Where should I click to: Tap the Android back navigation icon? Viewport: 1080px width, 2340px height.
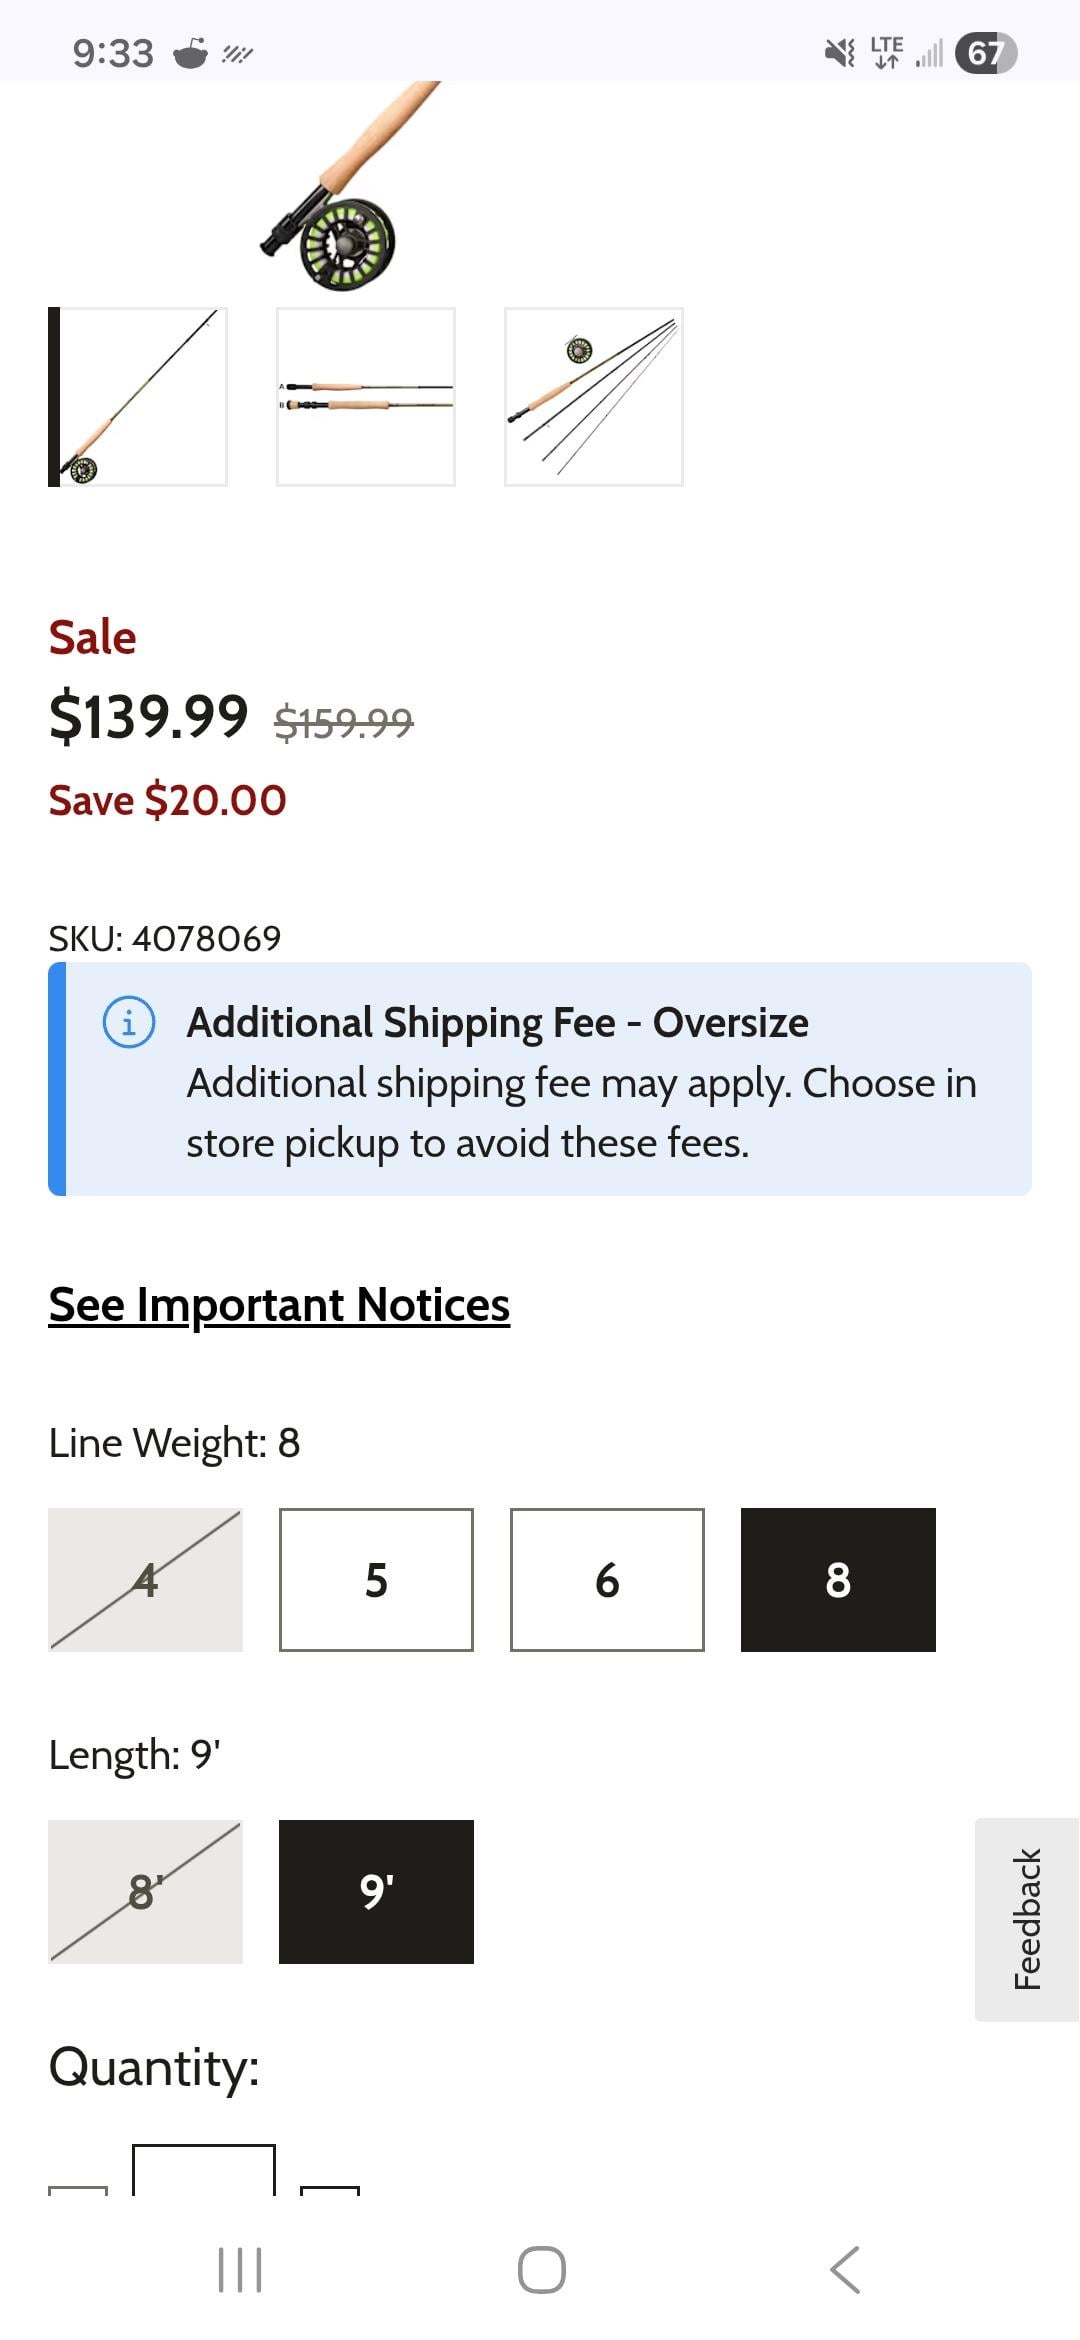845,2269
